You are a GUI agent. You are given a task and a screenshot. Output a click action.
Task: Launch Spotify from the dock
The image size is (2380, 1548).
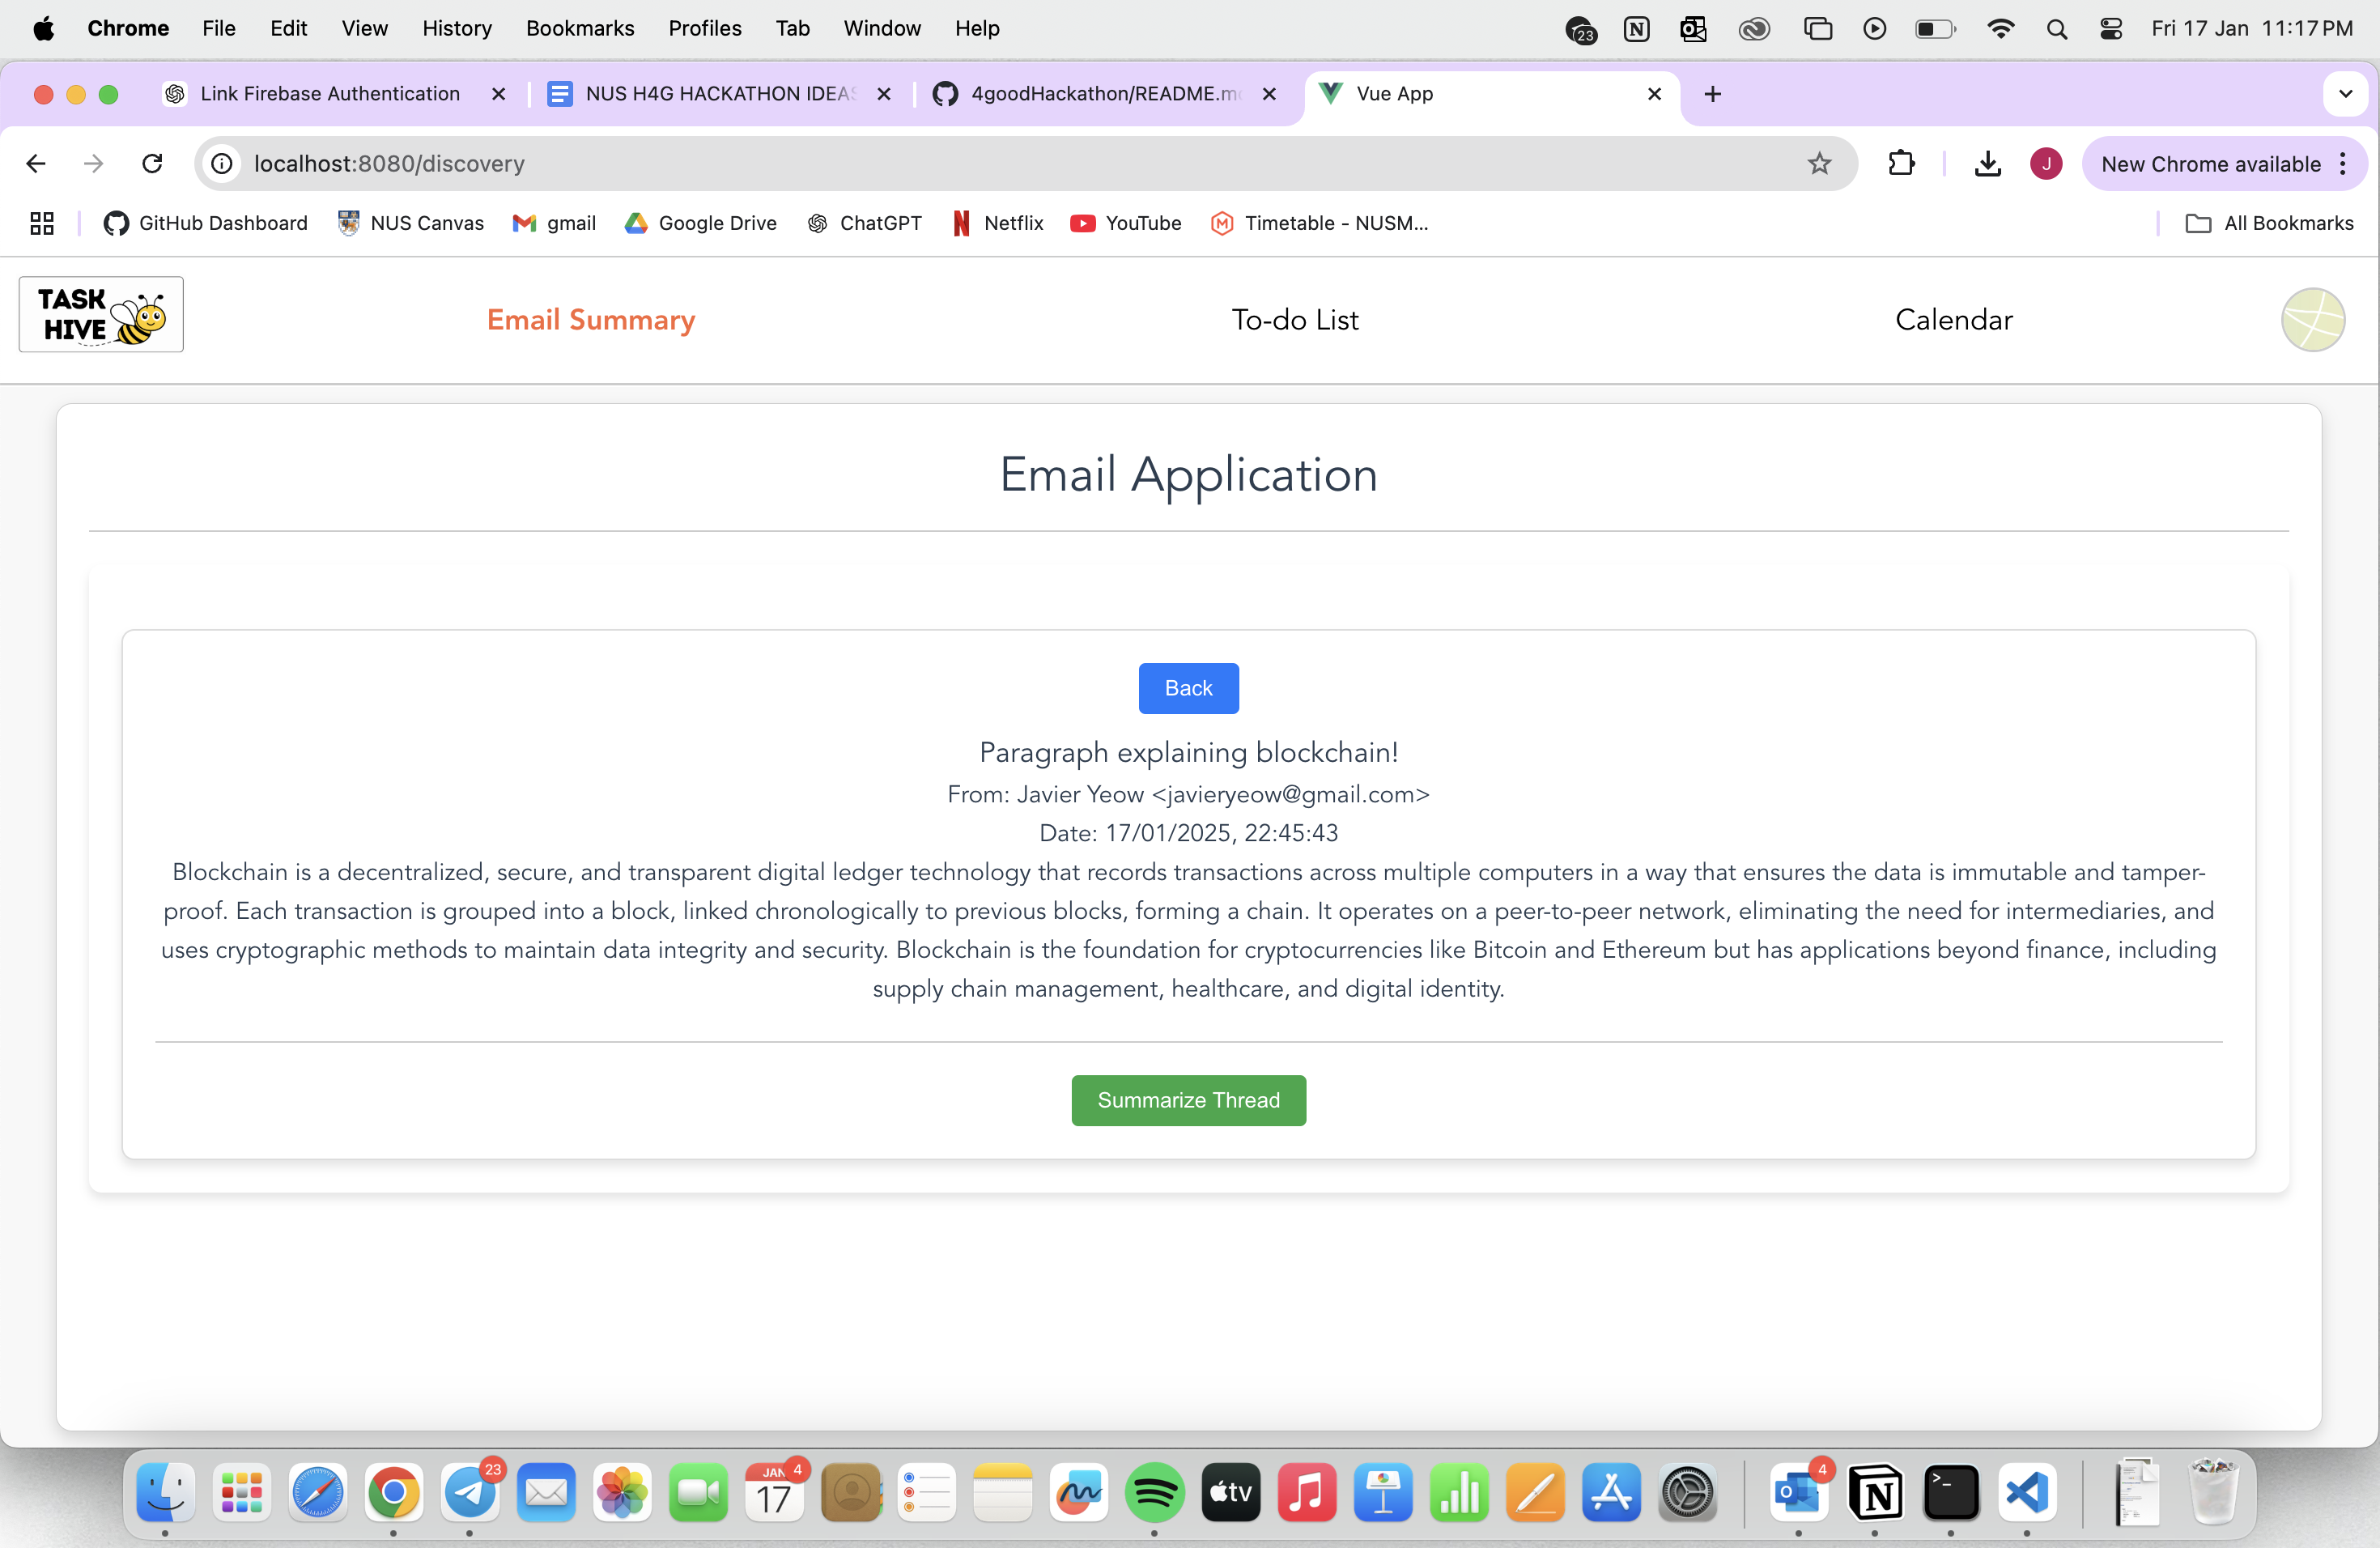pos(1154,1493)
